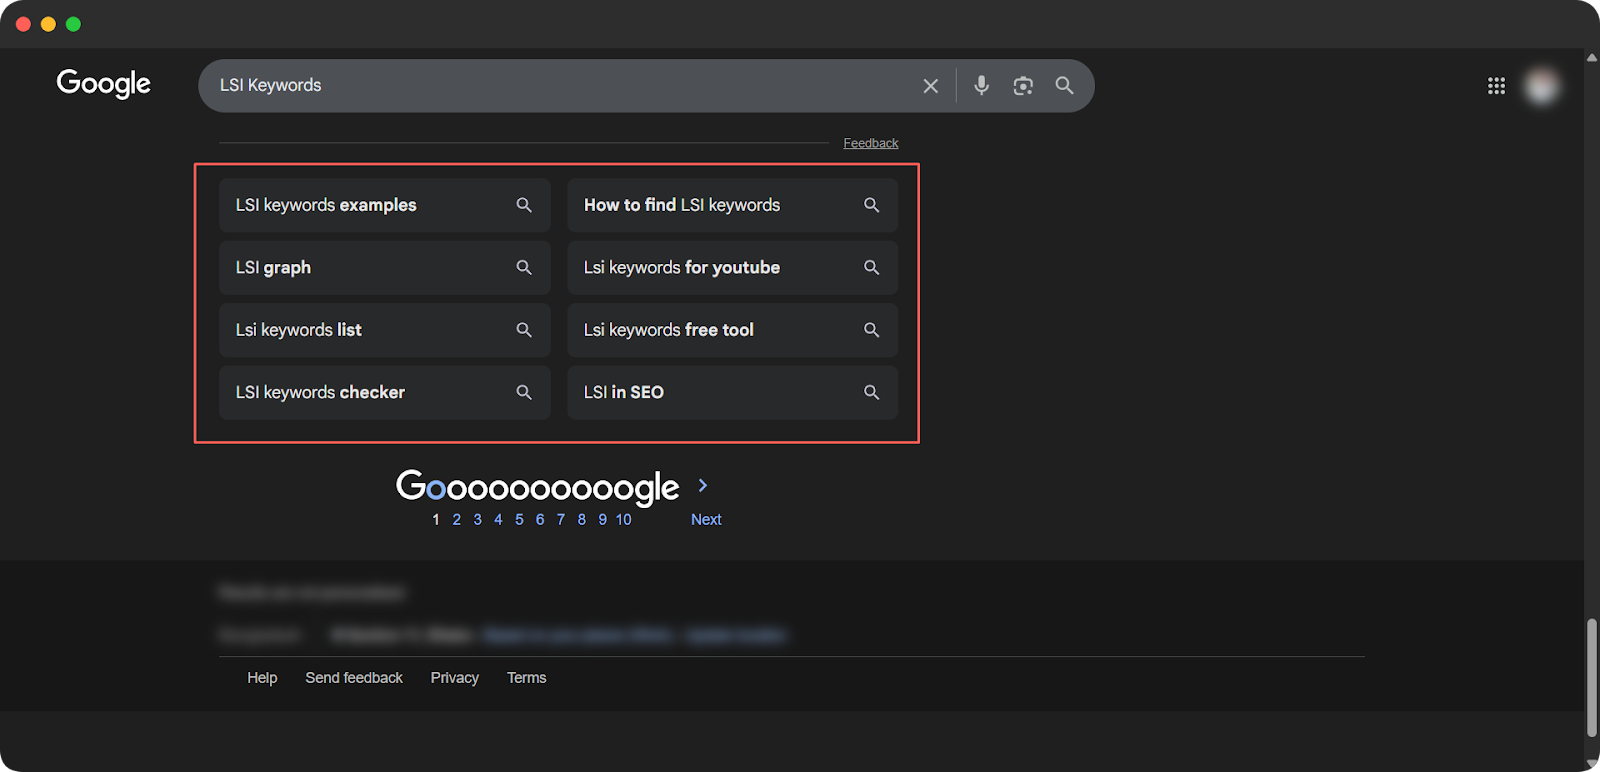The image size is (1600, 772).
Task: Pick the 'Lsi keywords list' related search
Action: pyautogui.click(x=385, y=330)
